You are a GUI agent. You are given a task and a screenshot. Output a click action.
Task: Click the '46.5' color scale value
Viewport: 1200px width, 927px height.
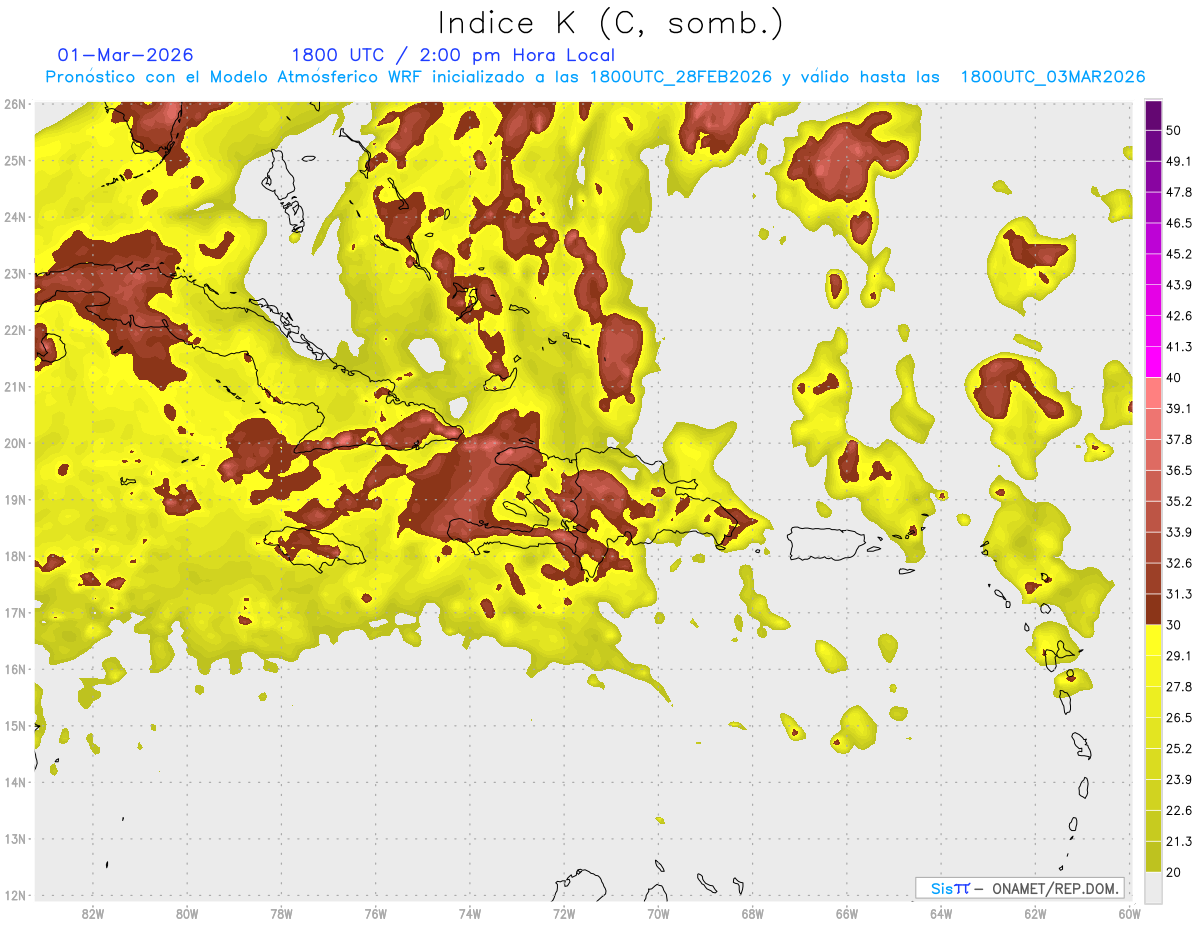coord(1178,223)
